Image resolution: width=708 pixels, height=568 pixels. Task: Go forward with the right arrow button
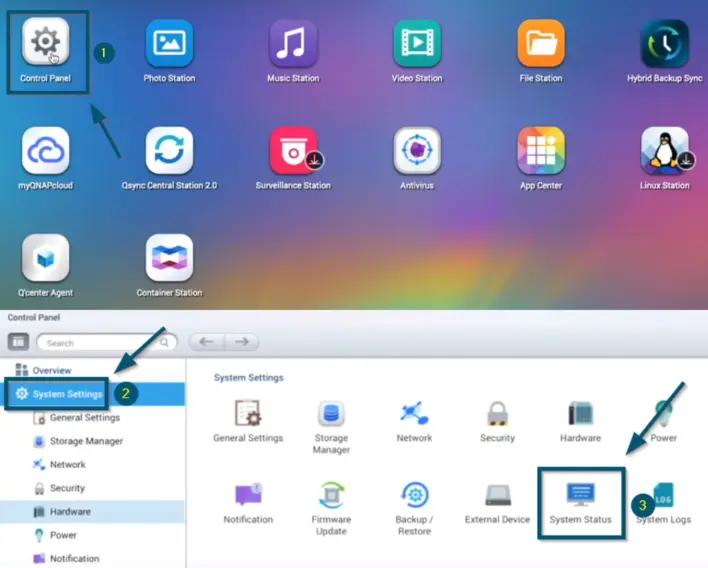click(242, 342)
